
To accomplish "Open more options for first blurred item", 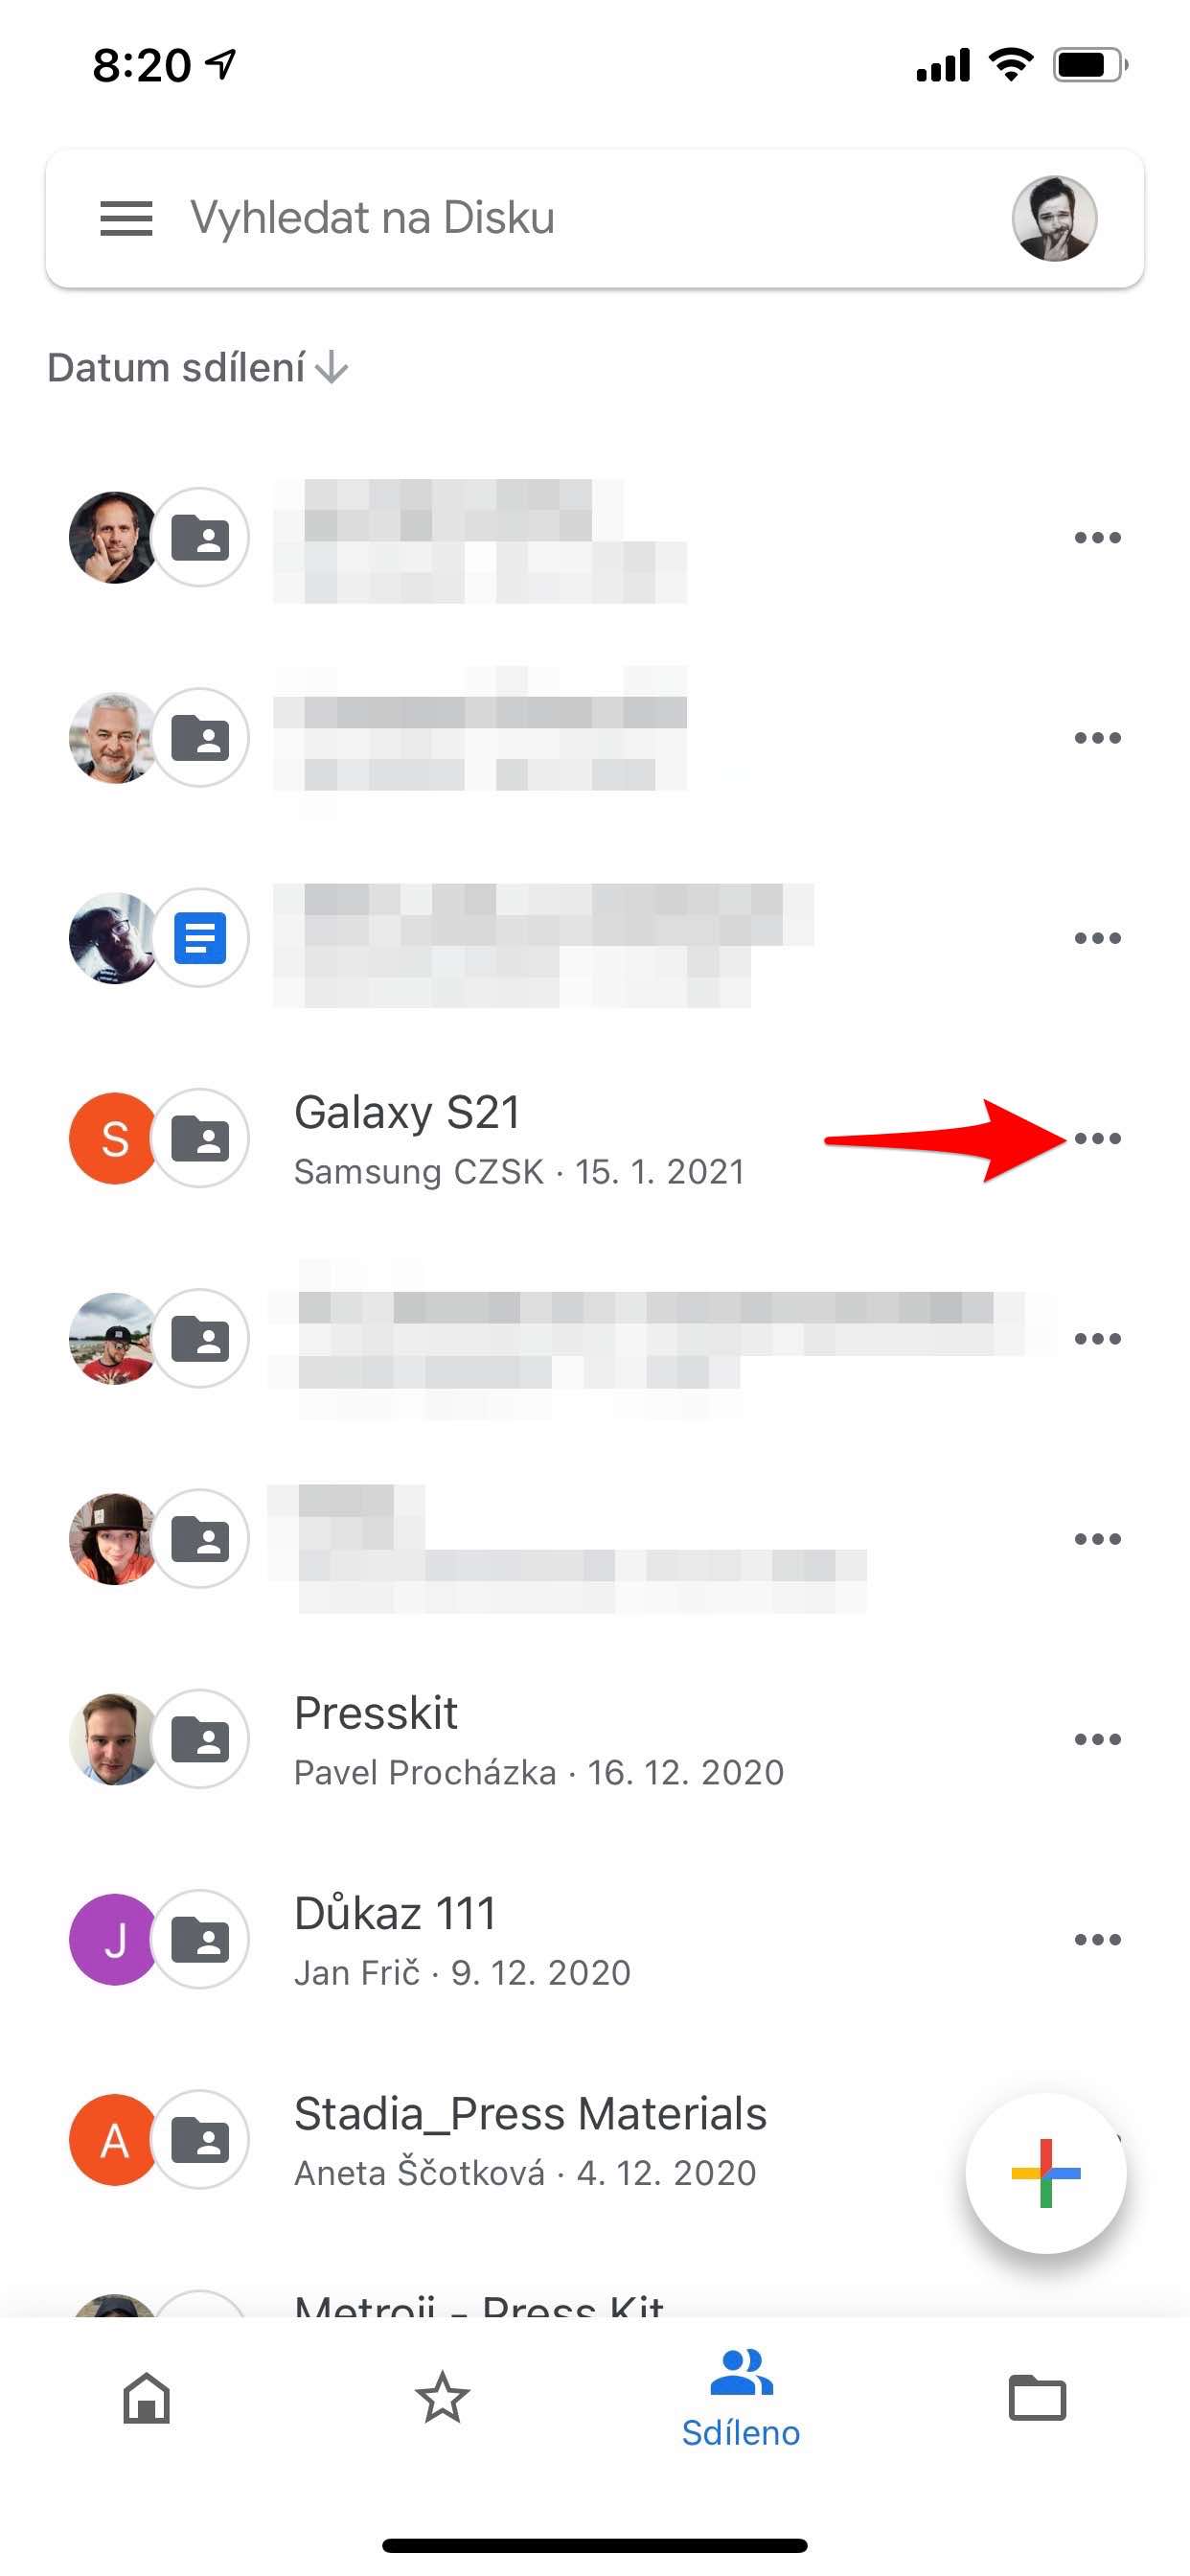I will [x=1097, y=538].
